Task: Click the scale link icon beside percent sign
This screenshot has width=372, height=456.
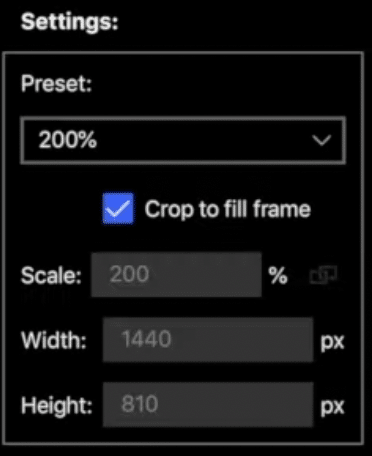Action: pos(323,276)
